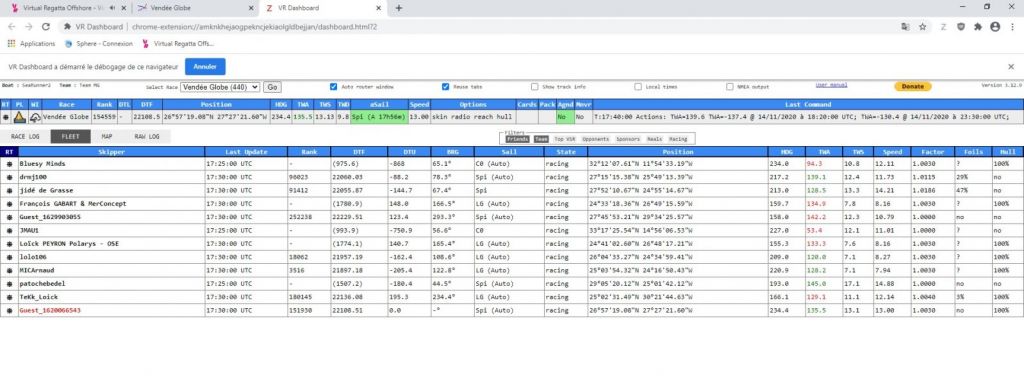Open the Select Race dropdown showing Vendée Globe (440)
The image size is (1024, 378).
[220, 87]
